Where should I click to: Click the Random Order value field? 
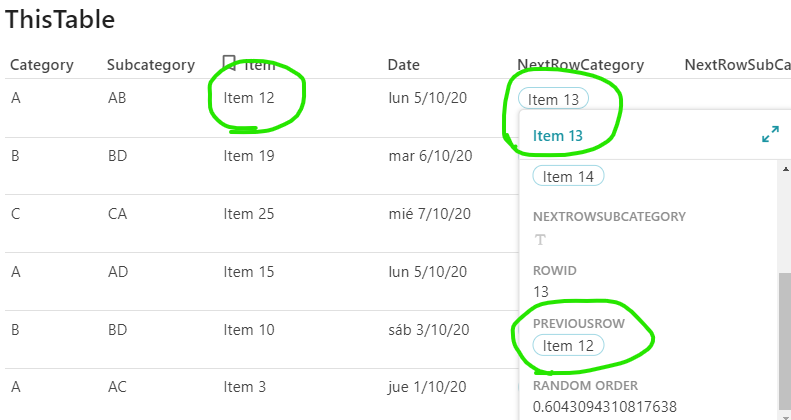[605, 407]
